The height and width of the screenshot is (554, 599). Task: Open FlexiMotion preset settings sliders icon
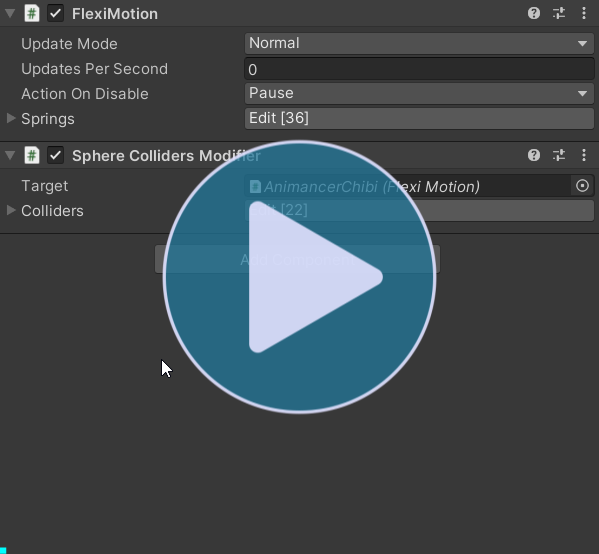pos(559,13)
